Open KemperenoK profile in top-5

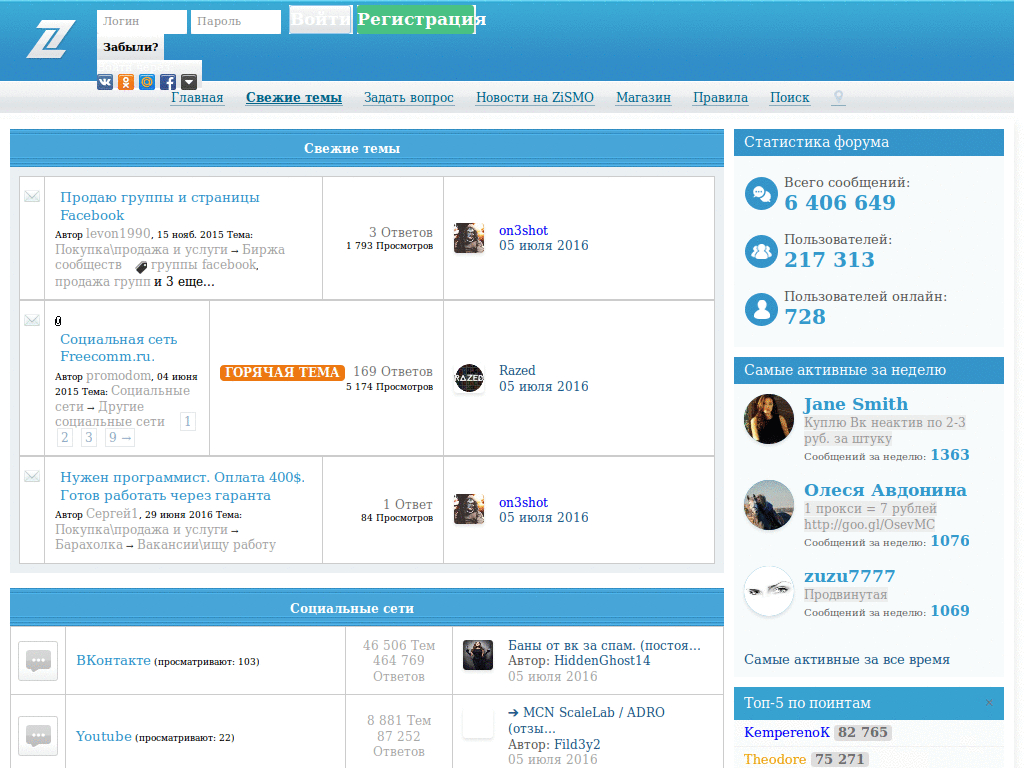point(787,732)
